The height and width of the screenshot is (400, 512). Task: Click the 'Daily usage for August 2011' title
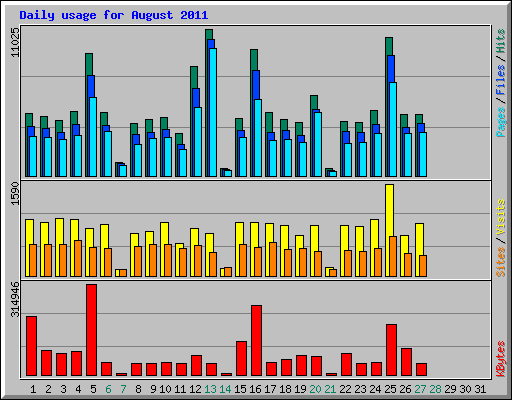tap(114, 16)
